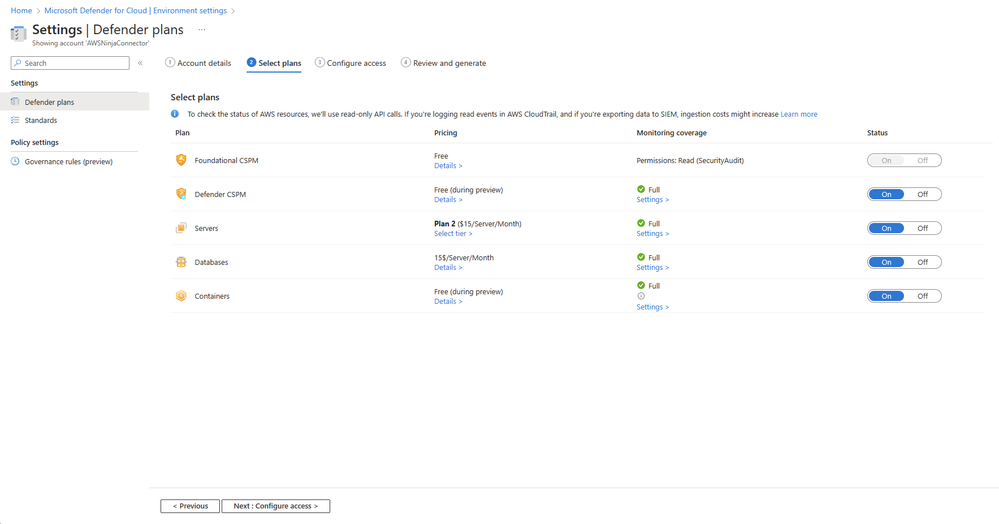Click the Settings page header icon

pos(18,33)
